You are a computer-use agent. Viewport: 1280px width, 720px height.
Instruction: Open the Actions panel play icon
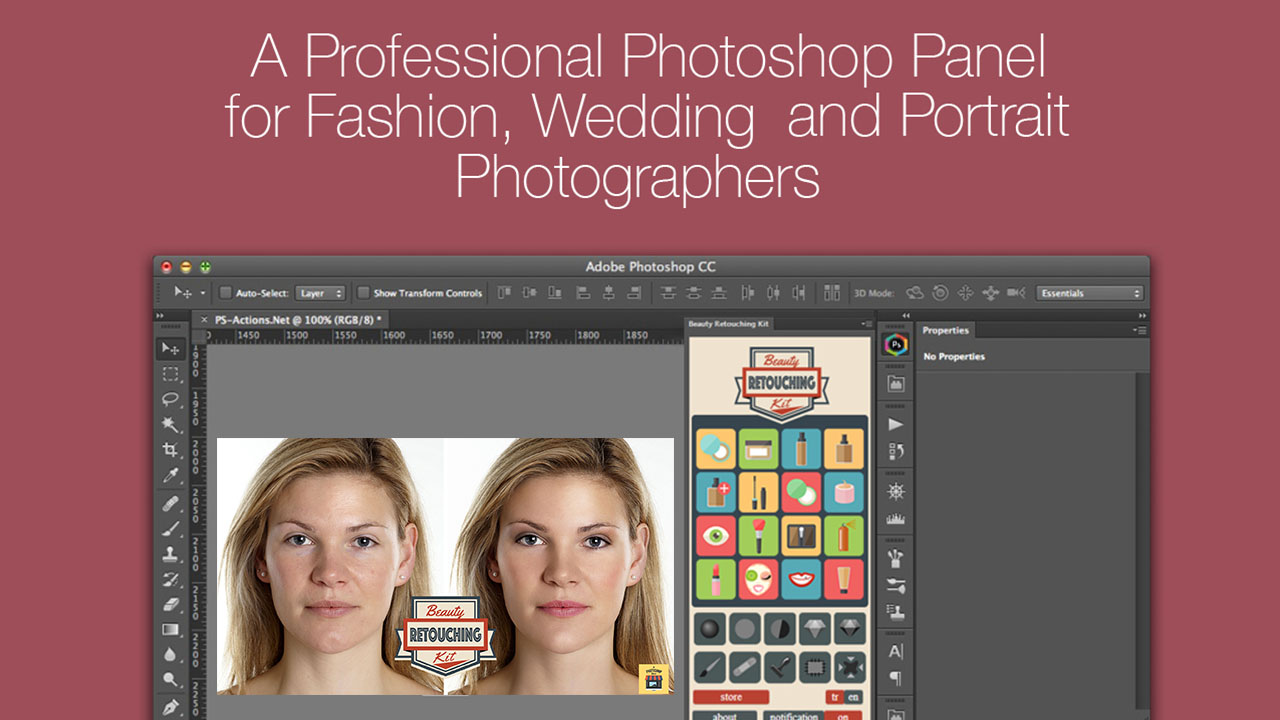pos(896,424)
